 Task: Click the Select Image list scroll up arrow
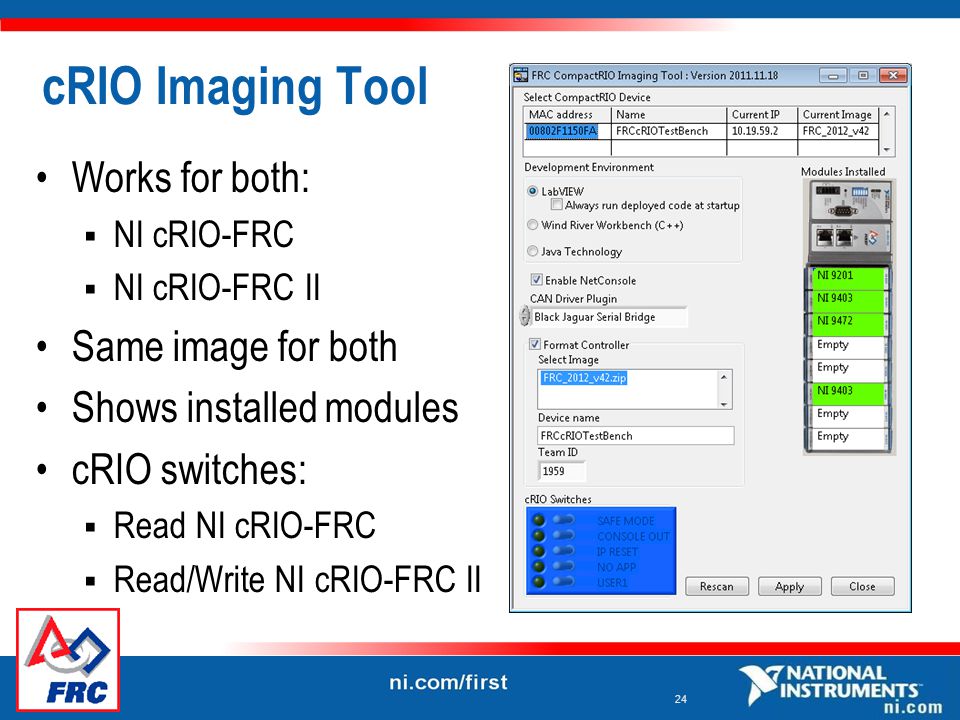pyautogui.click(x=724, y=377)
